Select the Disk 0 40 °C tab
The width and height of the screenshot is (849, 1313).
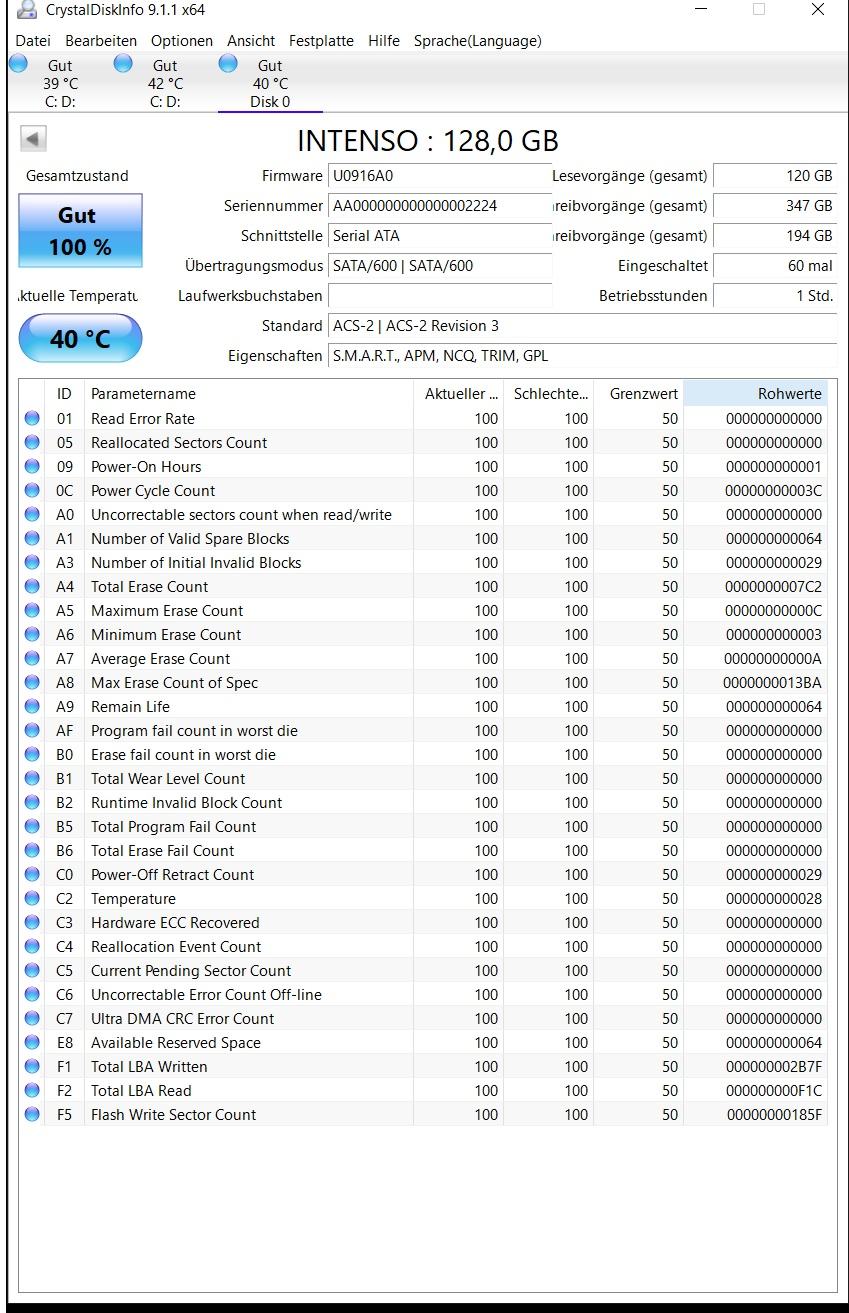[270, 83]
